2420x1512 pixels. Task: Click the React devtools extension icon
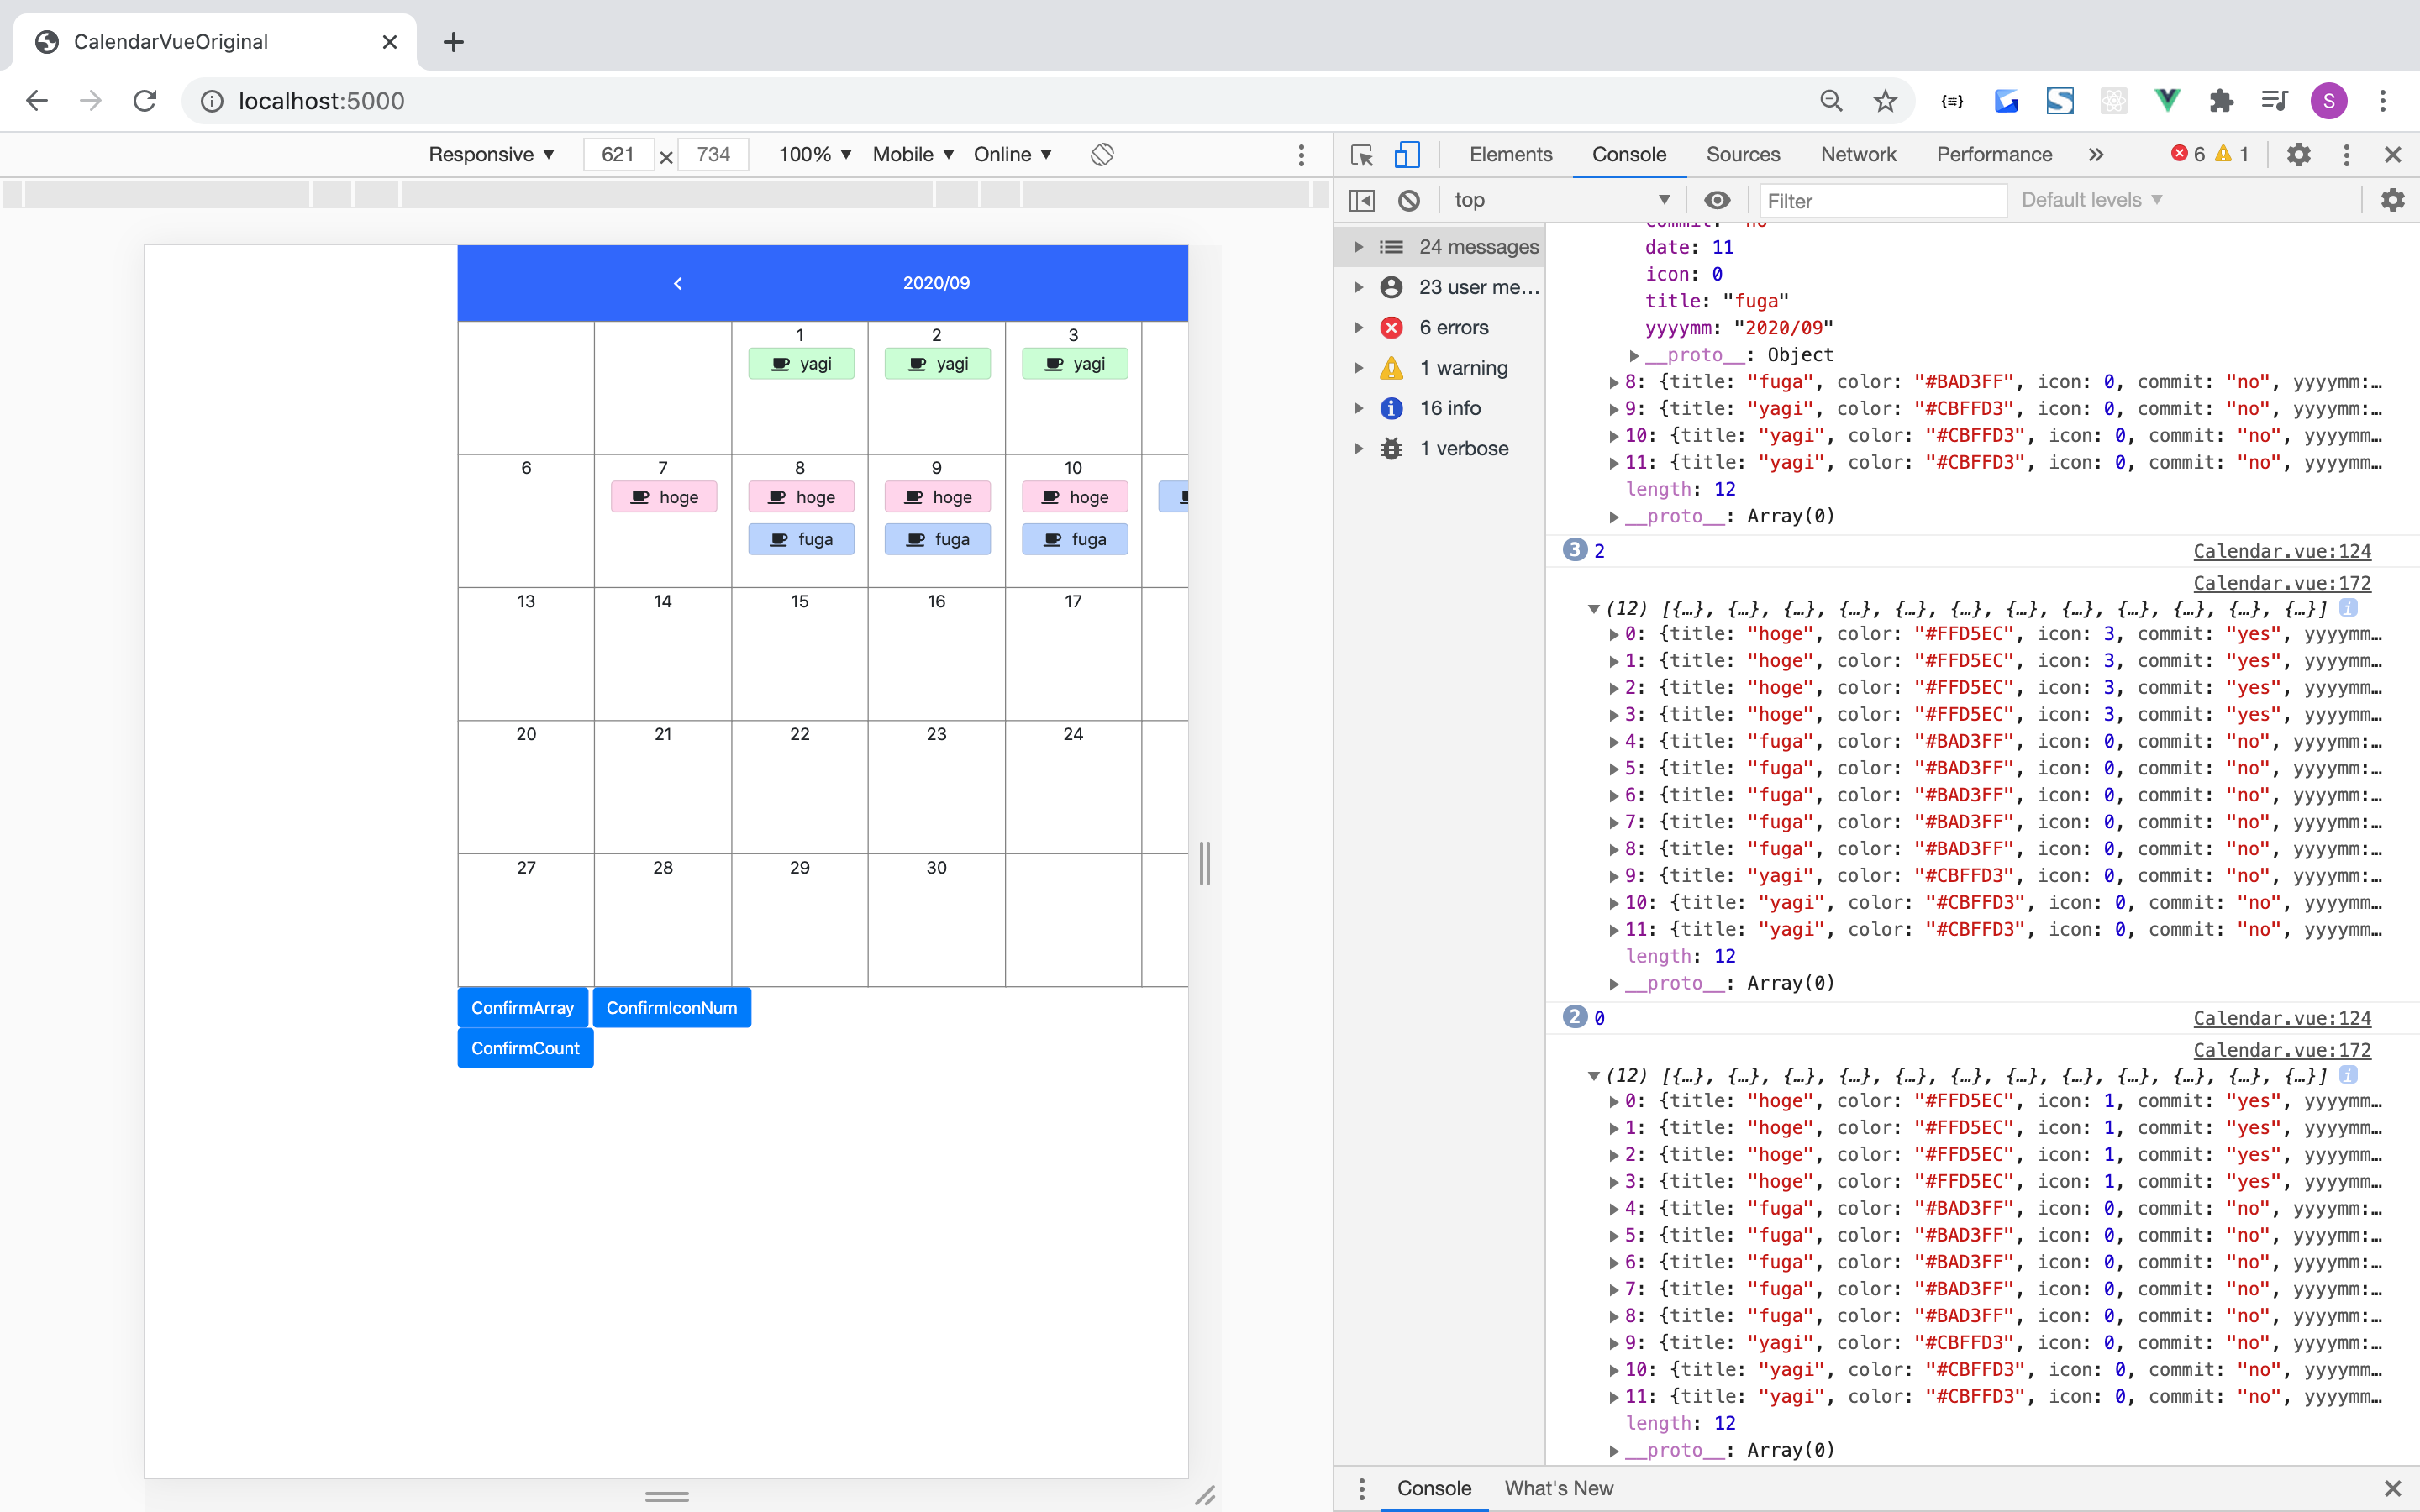[x=2113, y=101]
